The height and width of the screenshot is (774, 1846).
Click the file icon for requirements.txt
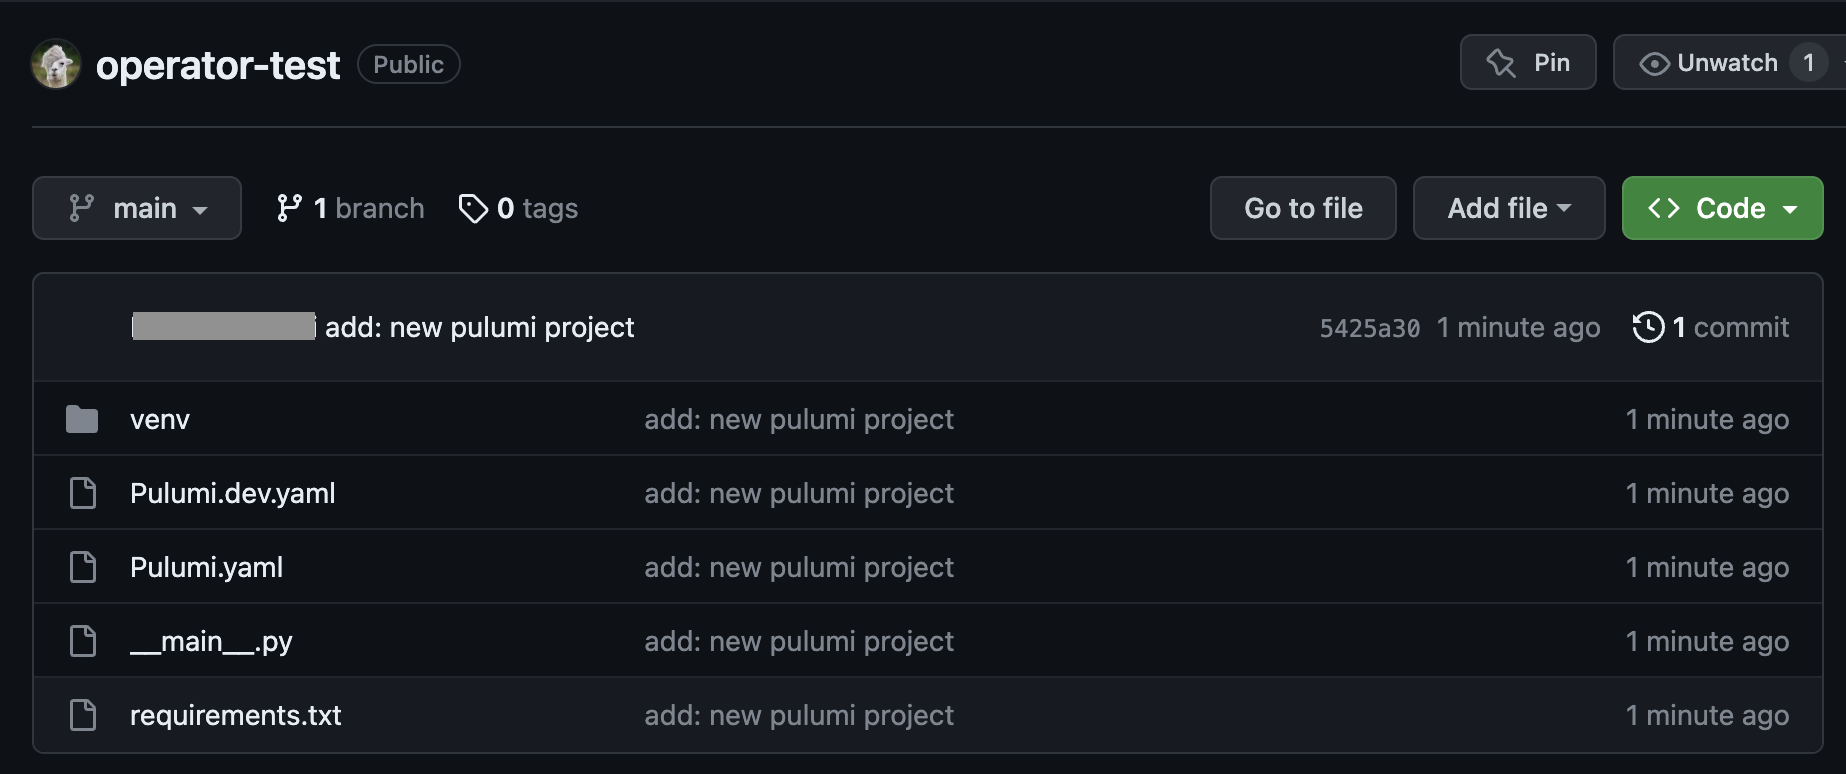pyautogui.click(x=83, y=715)
